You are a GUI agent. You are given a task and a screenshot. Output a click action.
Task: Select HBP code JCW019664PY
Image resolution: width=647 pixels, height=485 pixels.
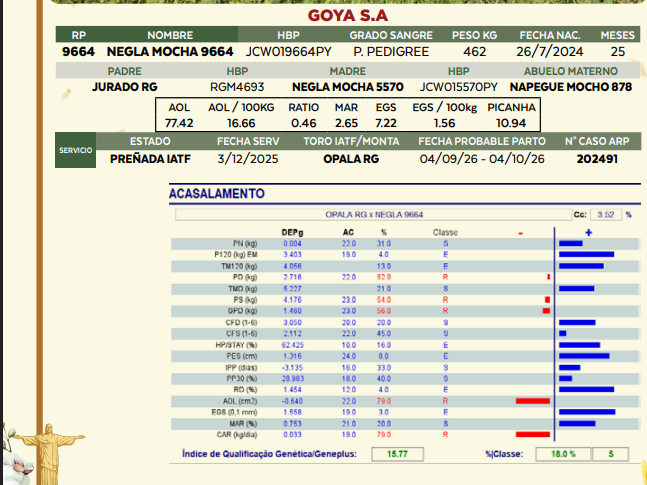point(288,52)
